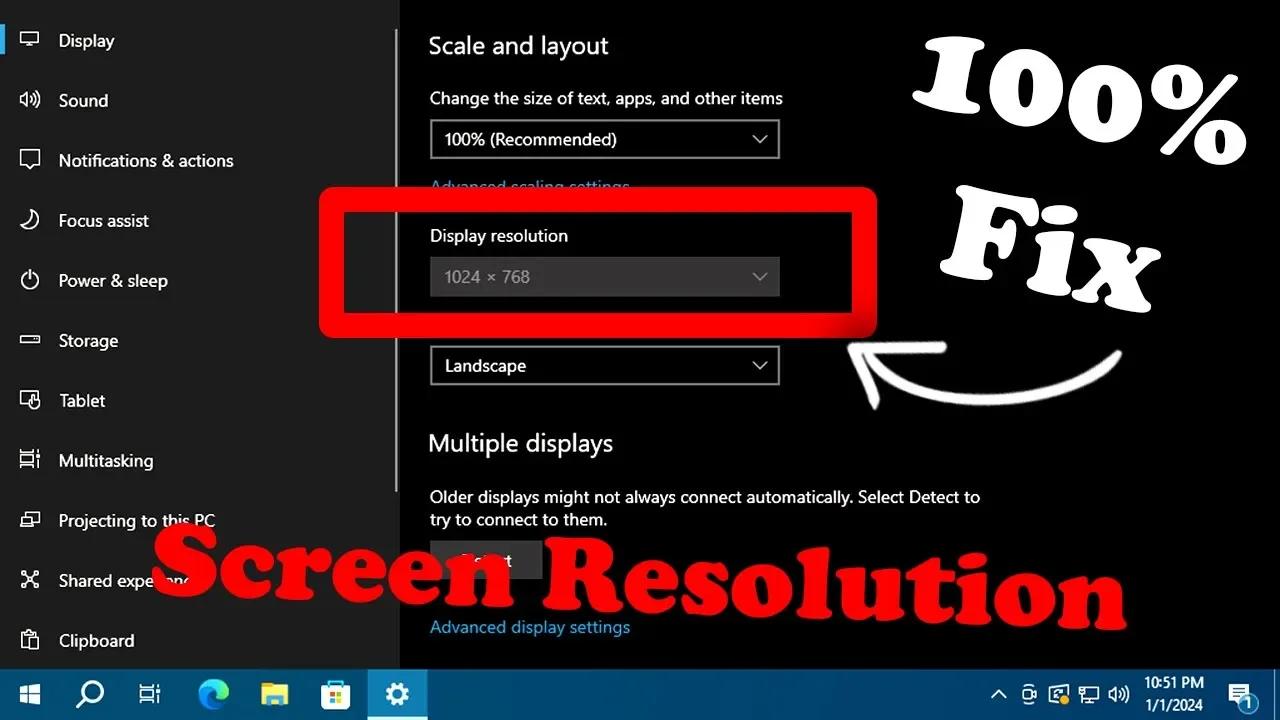Select the Storage drive icon
Screen dimensions: 1280x720
(29, 340)
